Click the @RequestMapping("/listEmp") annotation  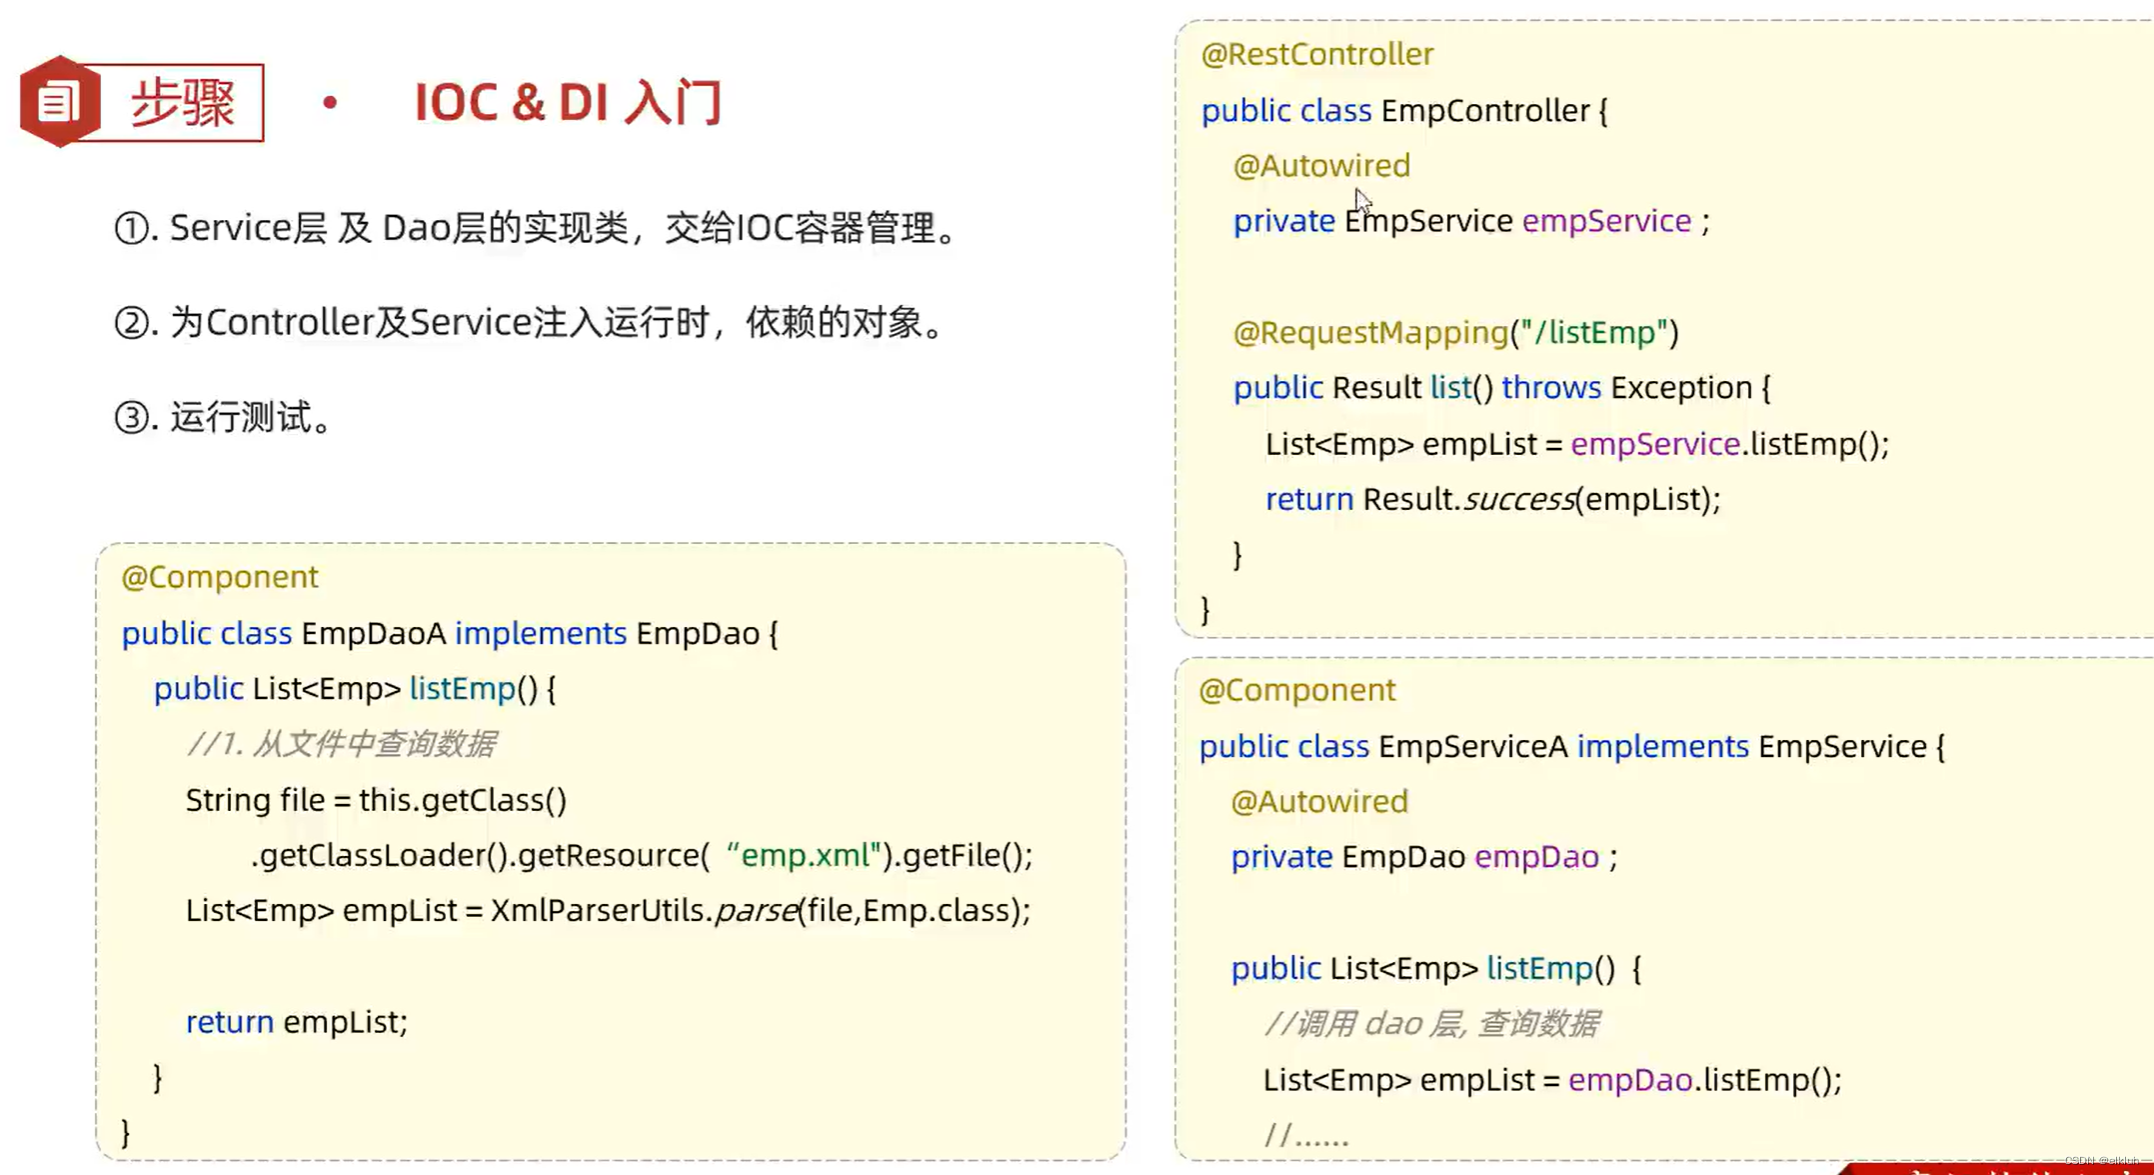(1455, 332)
